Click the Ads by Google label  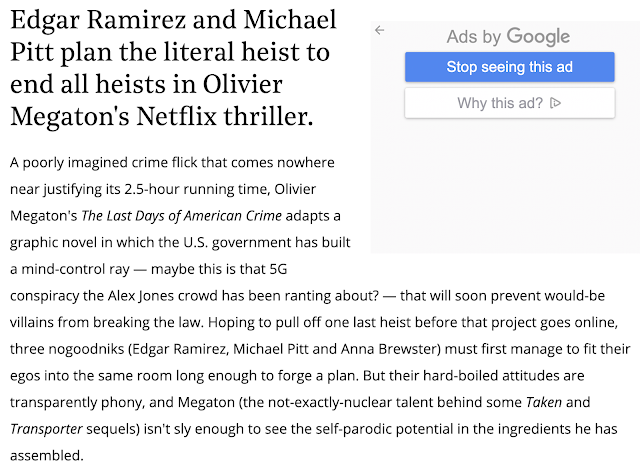(x=508, y=36)
